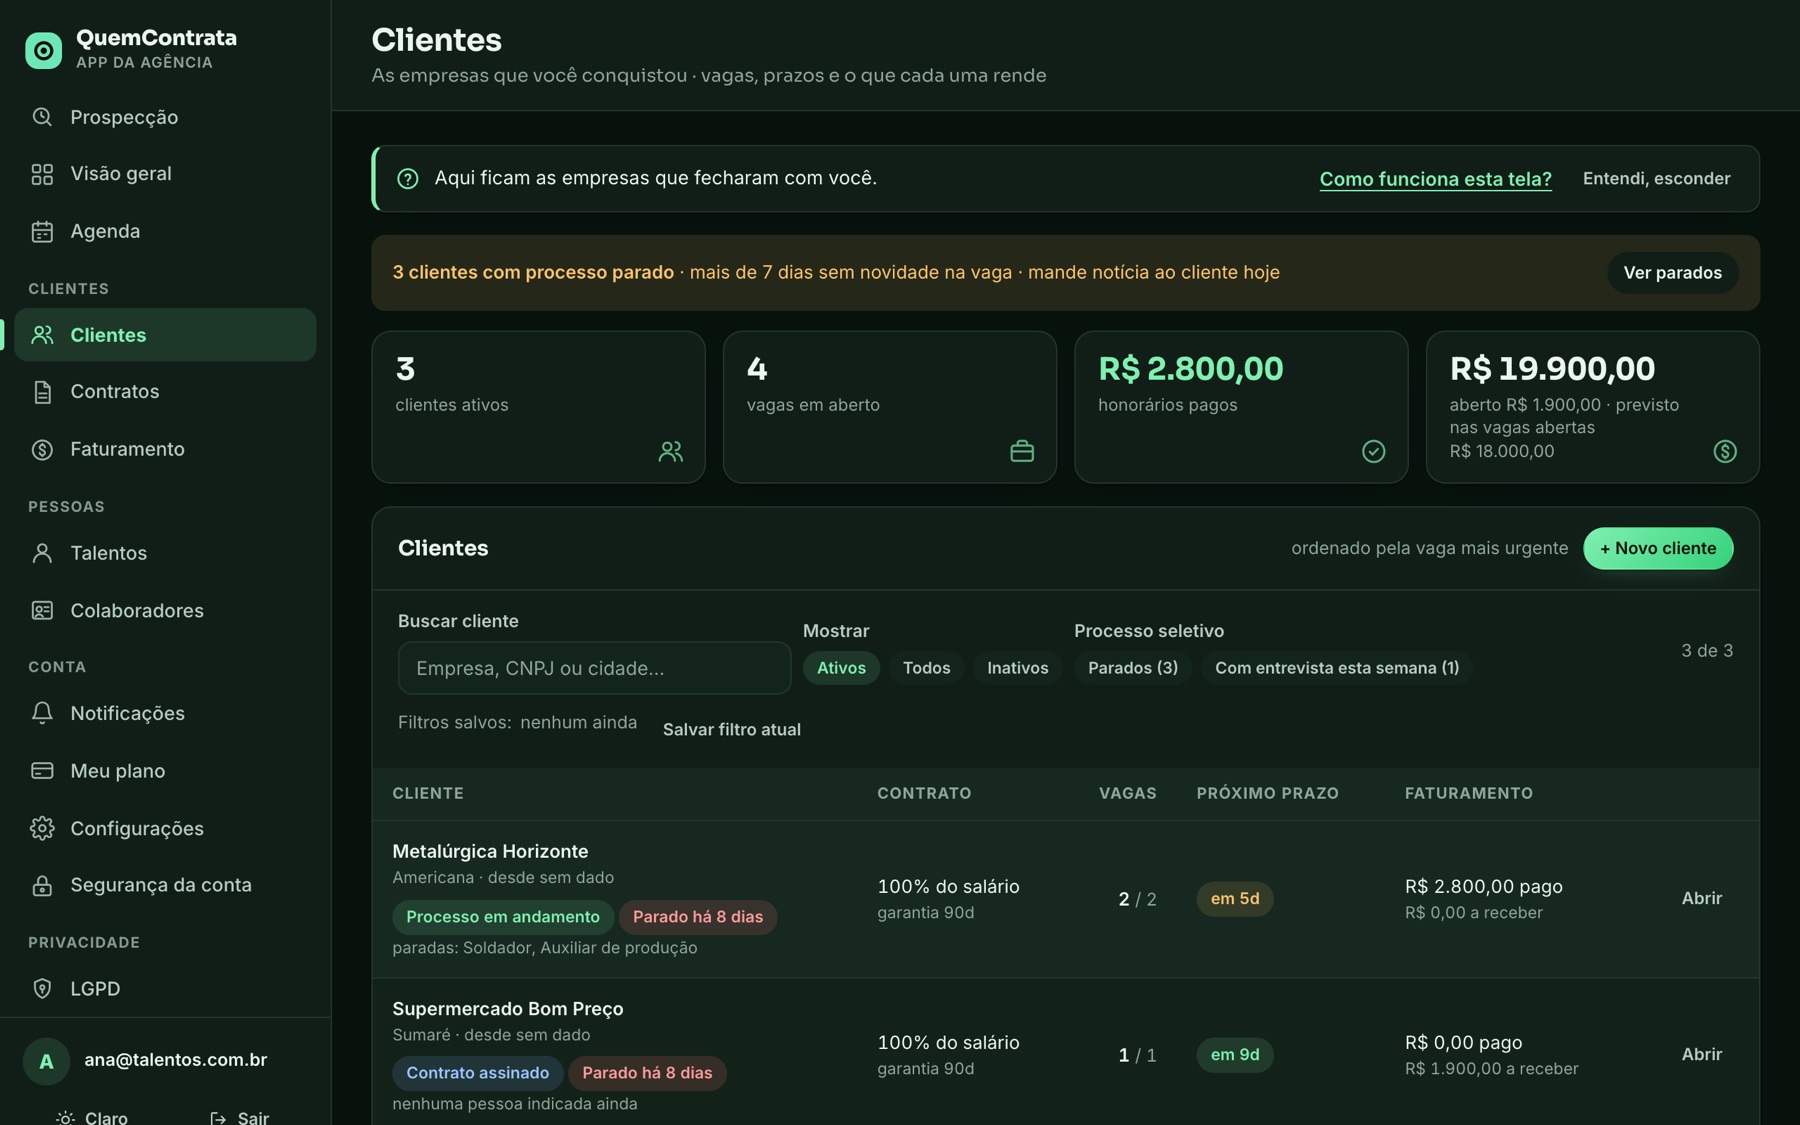Click the help question-mark icon in banner
The image size is (1800, 1125).
[x=408, y=178]
